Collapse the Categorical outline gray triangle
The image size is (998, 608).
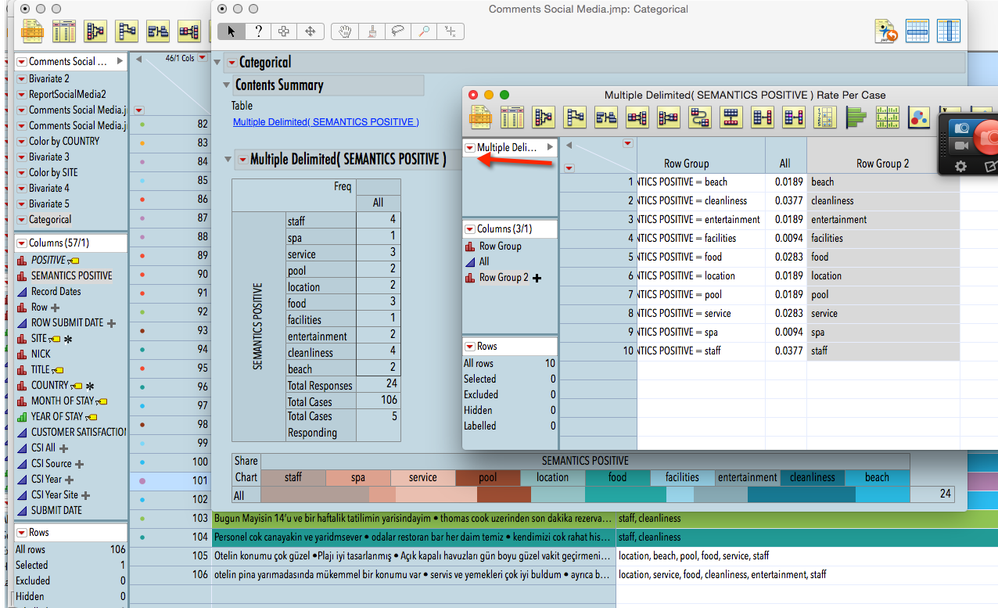(x=217, y=62)
